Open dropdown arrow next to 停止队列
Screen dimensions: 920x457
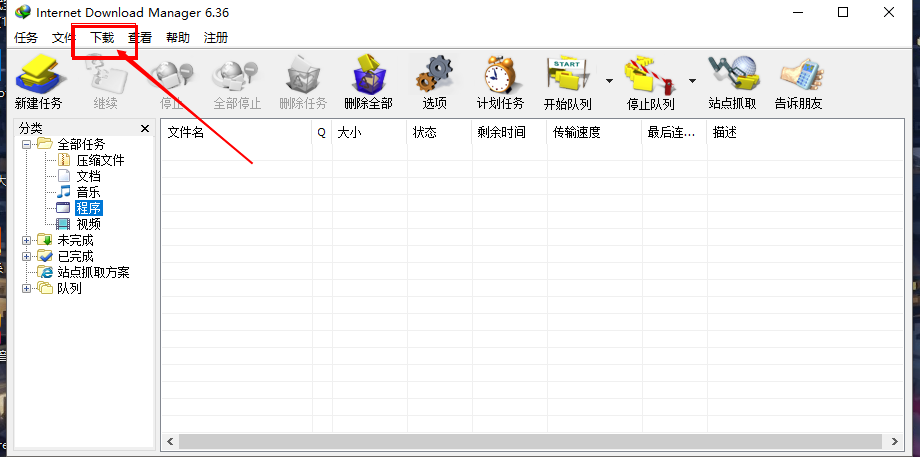click(692, 81)
